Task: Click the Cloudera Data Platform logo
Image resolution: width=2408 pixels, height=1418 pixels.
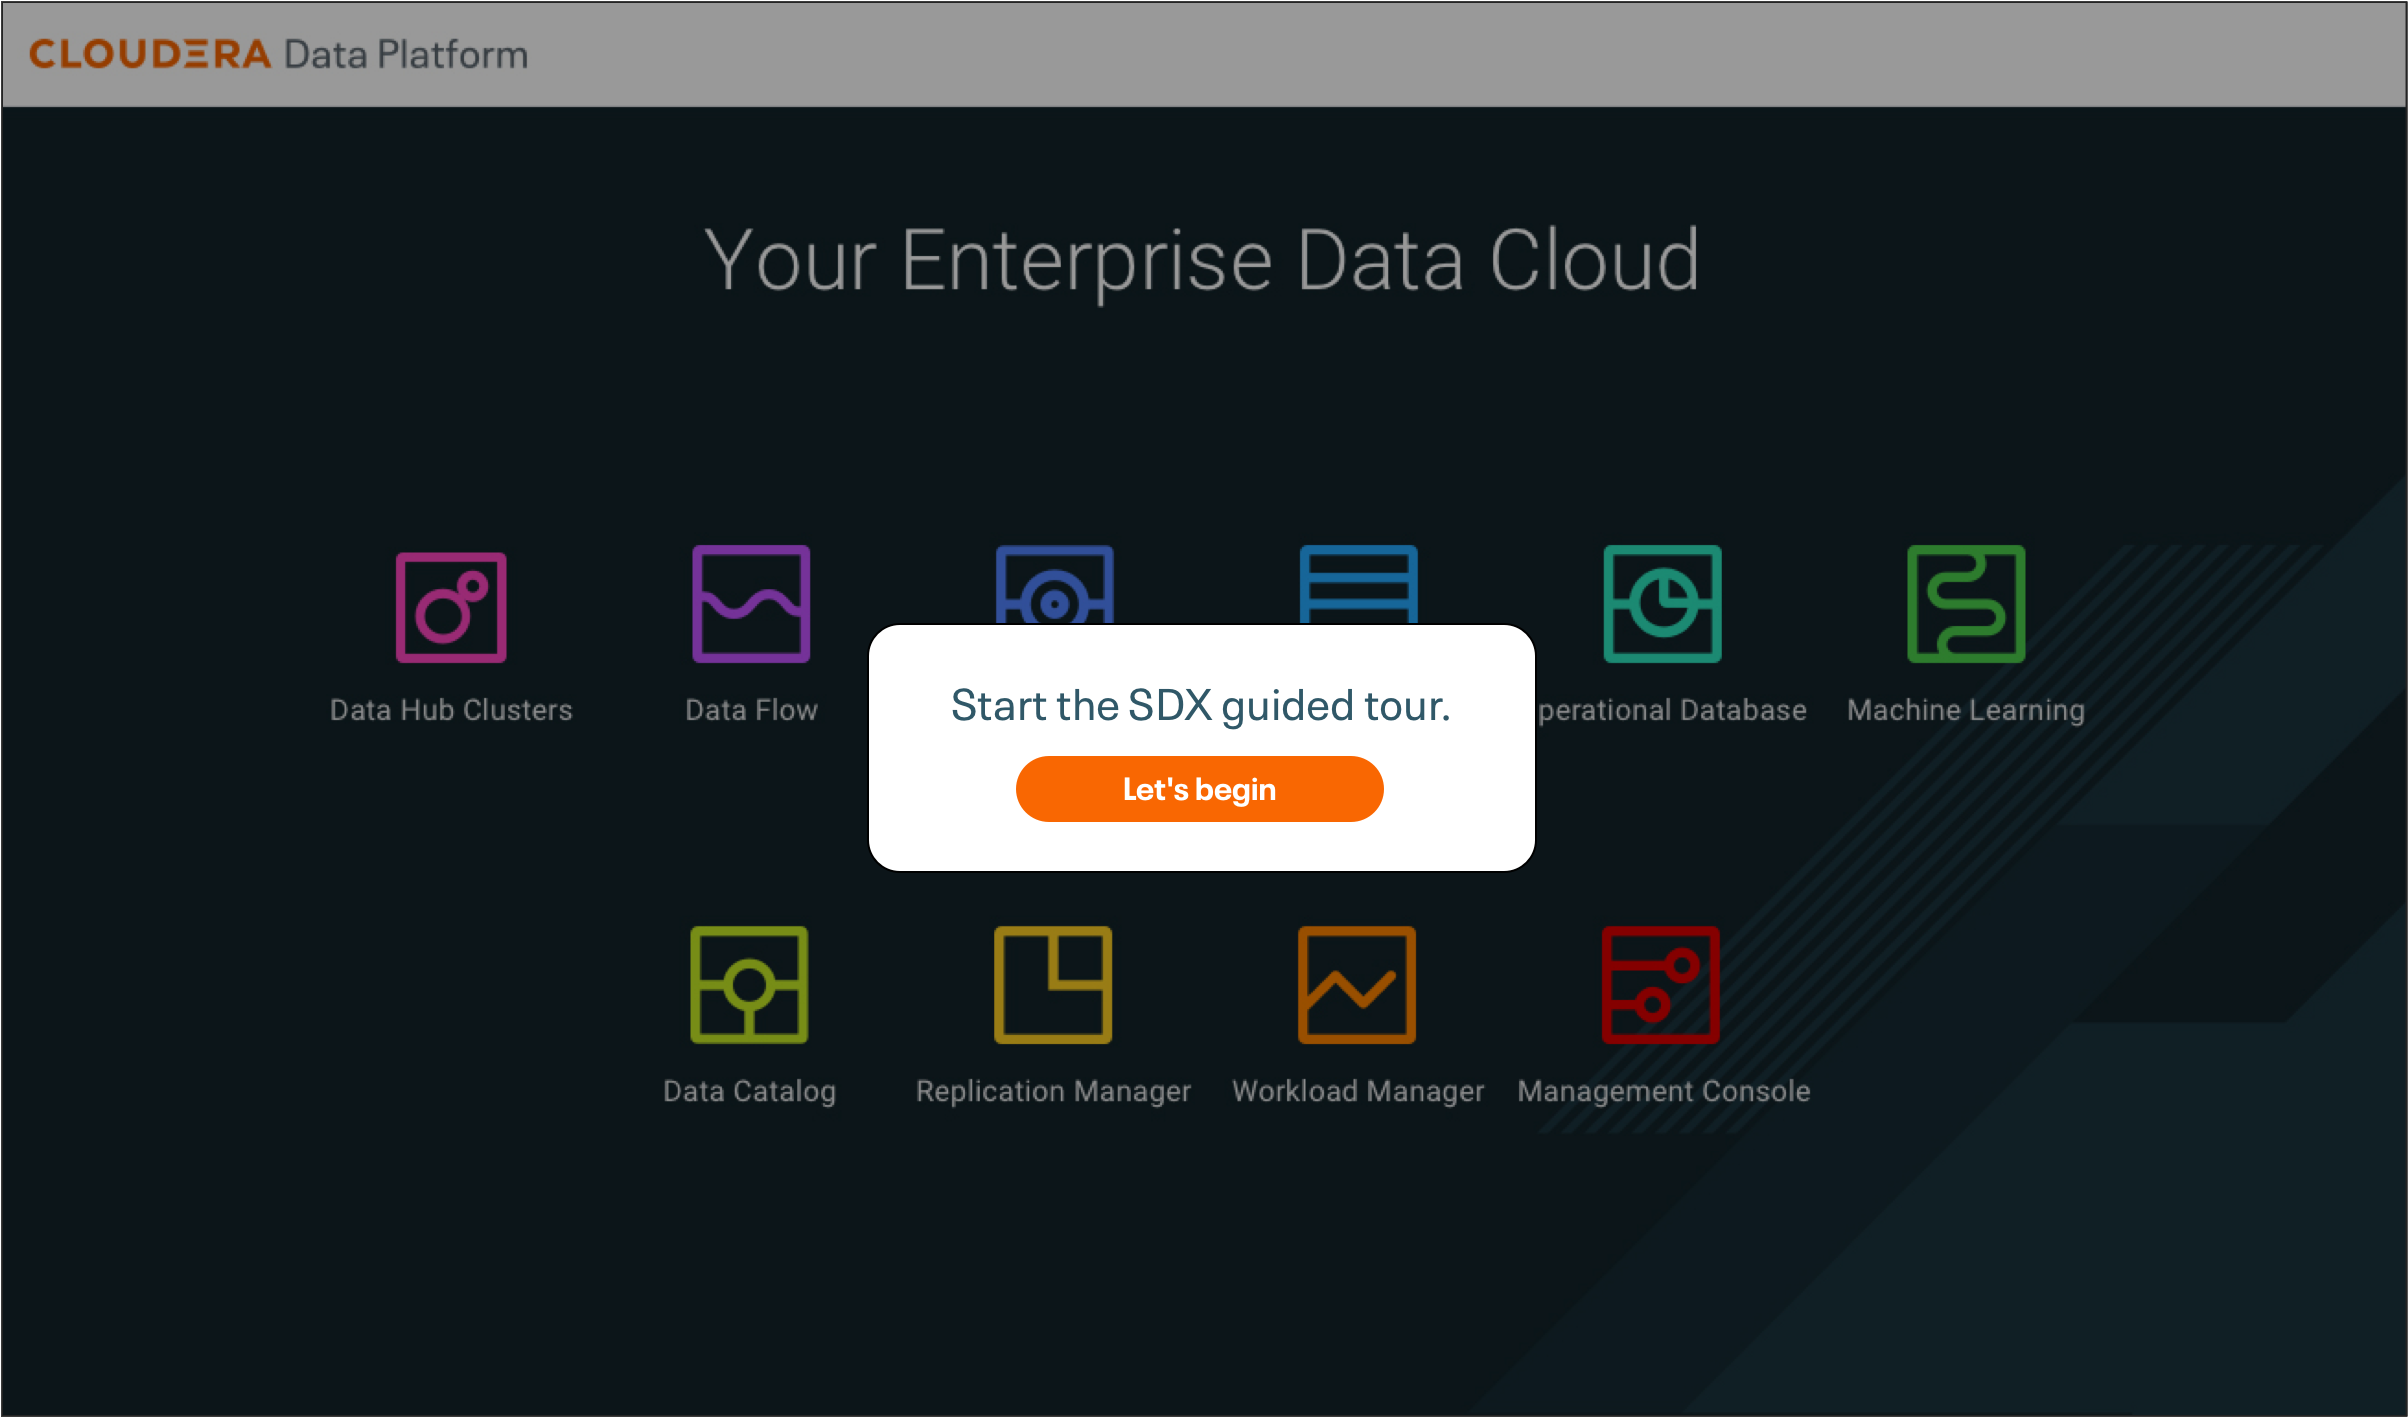Action: coord(278,54)
